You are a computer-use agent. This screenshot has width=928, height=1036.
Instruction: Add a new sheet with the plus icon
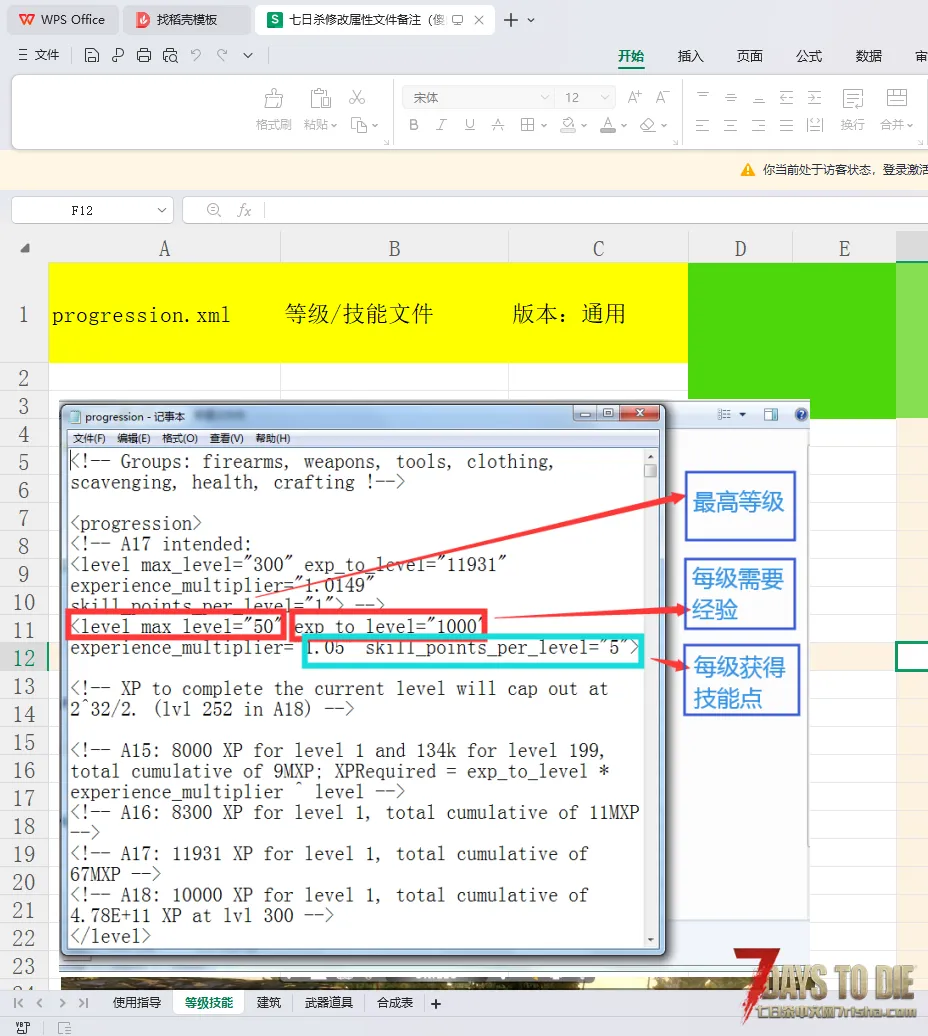click(436, 1004)
